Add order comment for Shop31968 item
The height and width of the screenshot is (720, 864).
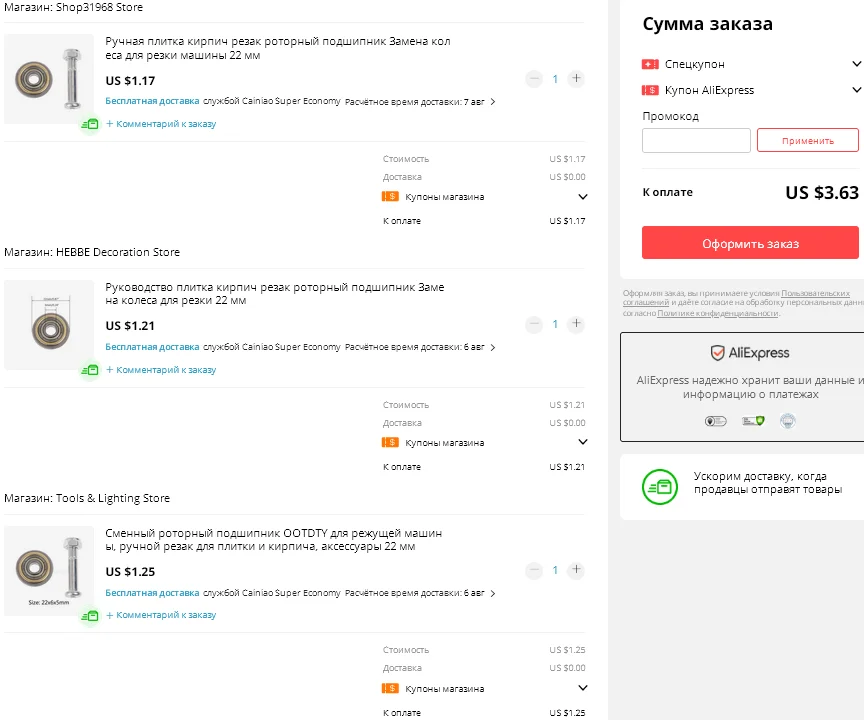point(161,124)
